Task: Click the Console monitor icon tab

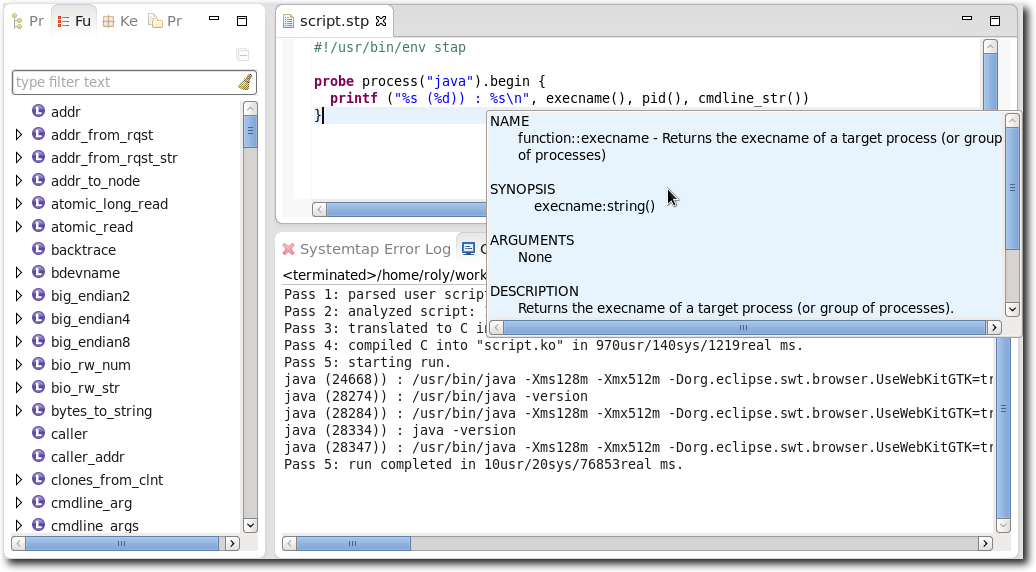Action: pos(468,249)
